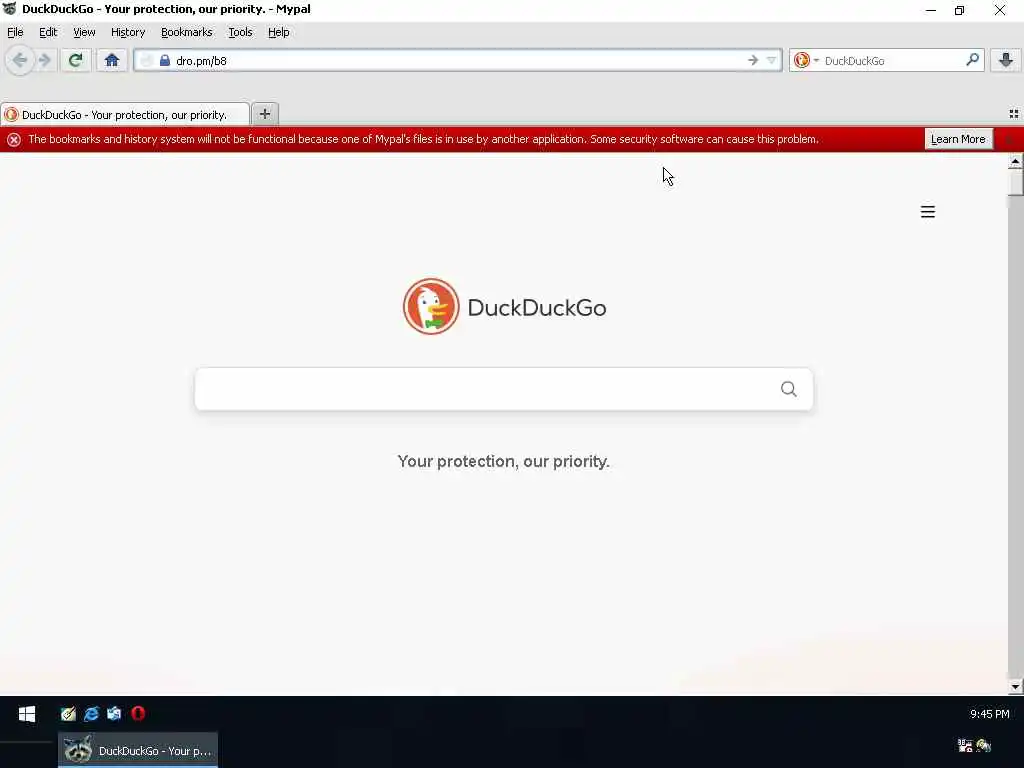Go back using the back arrow
This screenshot has height=768, width=1024.
20,61
